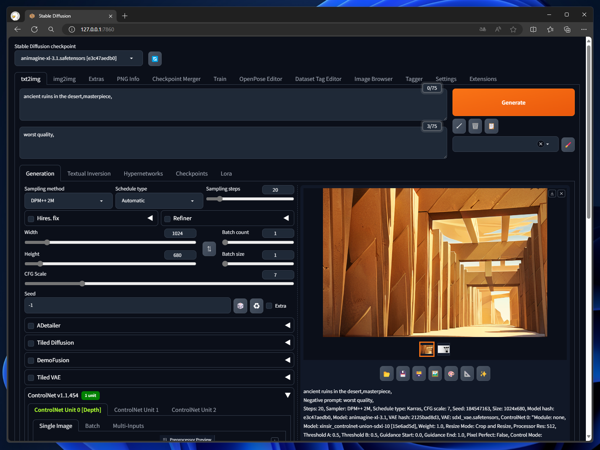Open the Schedule type dropdown

(156, 201)
